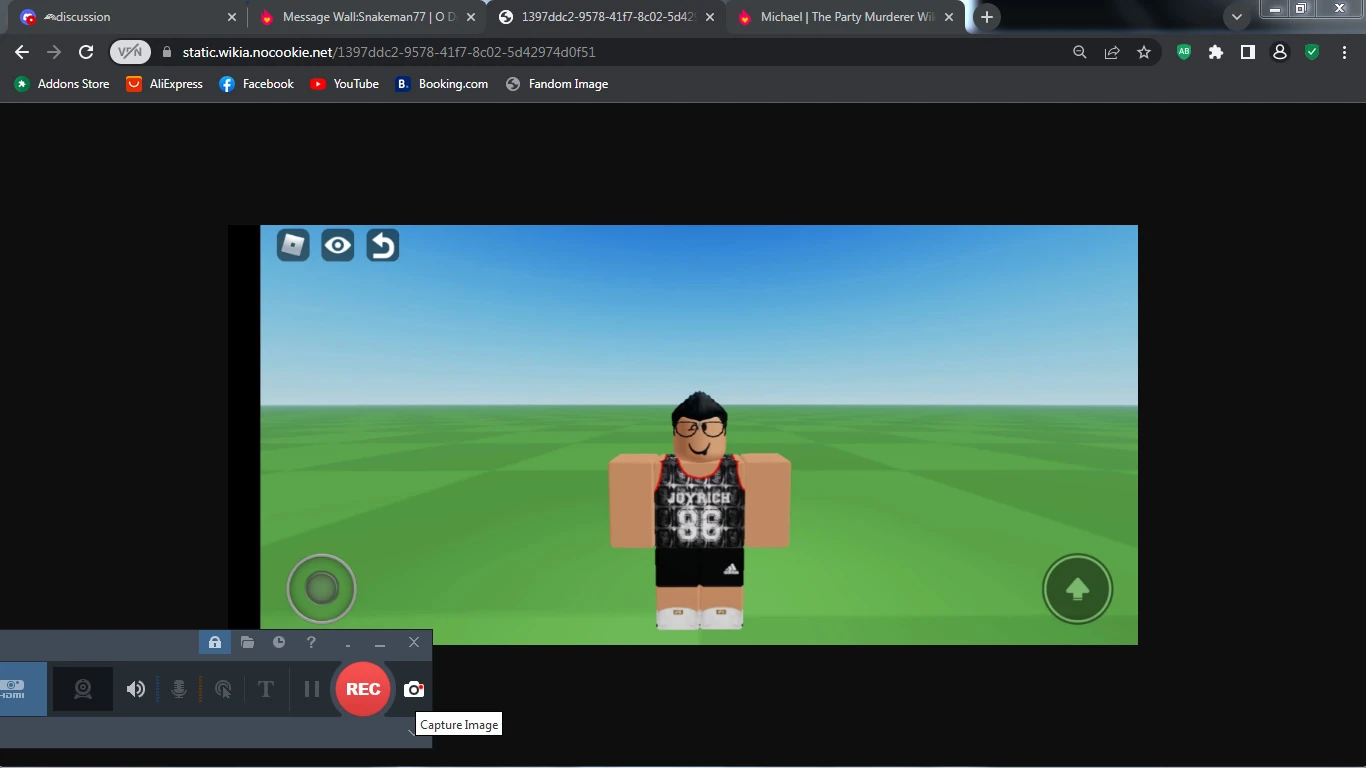Click the green shield checkmark extension

click(1312, 52)
